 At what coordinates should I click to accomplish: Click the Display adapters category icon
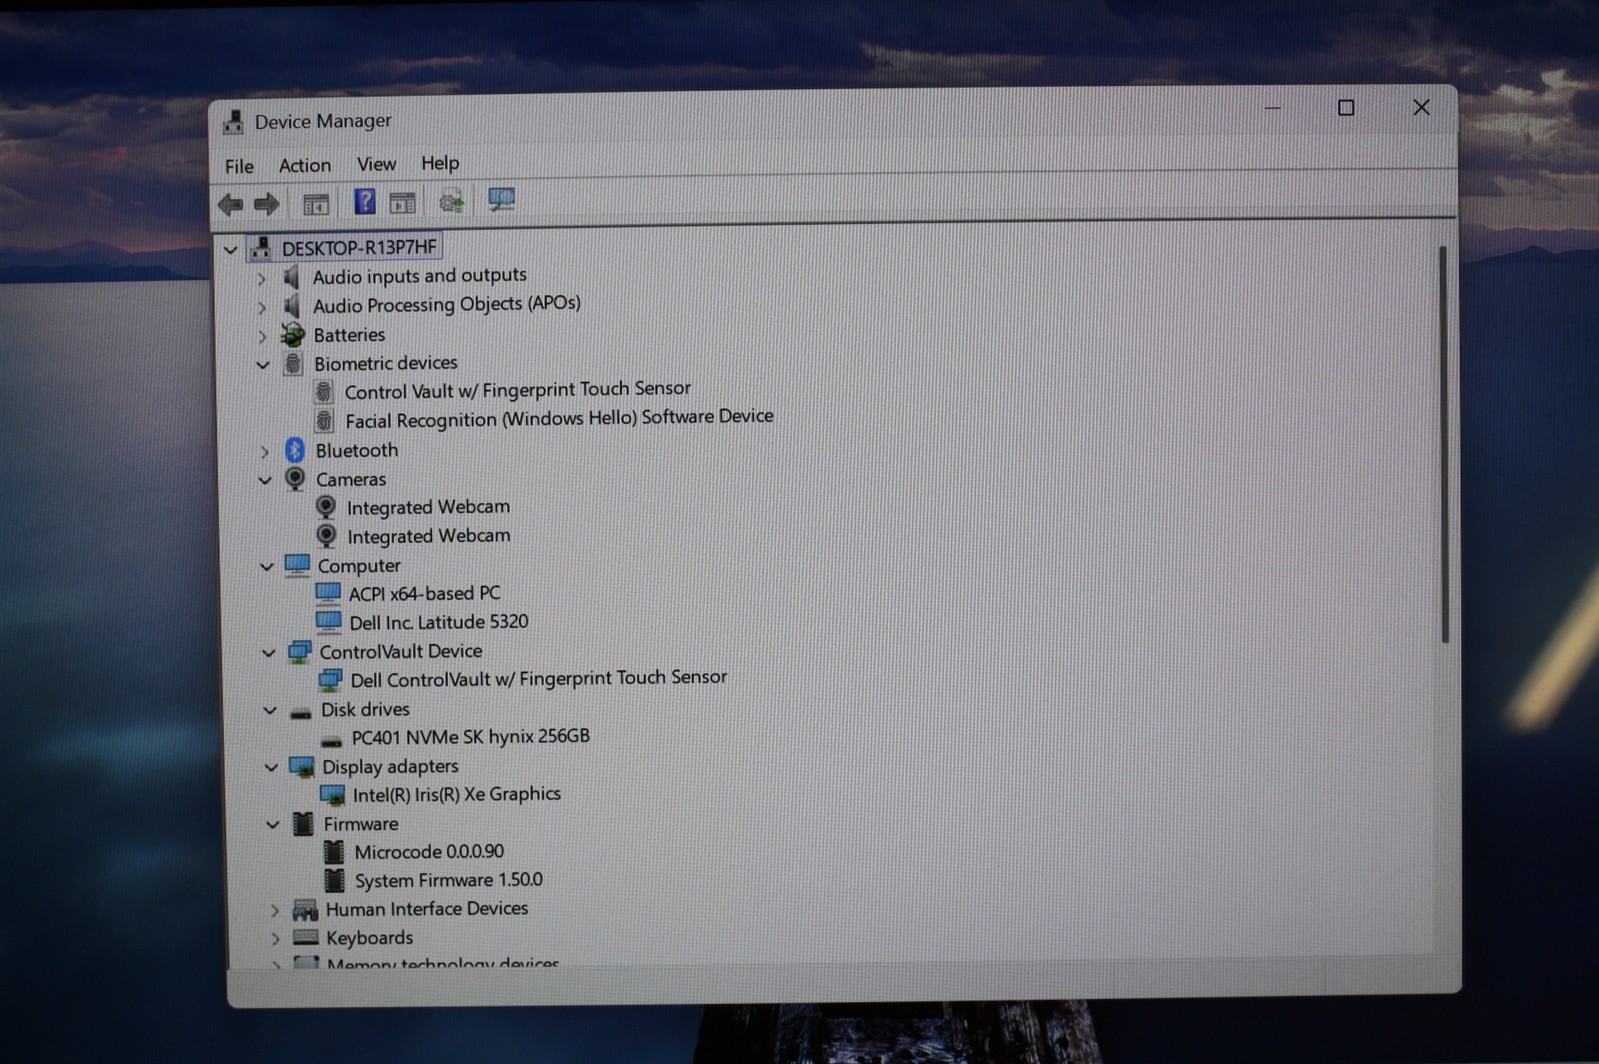click(x=302, y=767)
